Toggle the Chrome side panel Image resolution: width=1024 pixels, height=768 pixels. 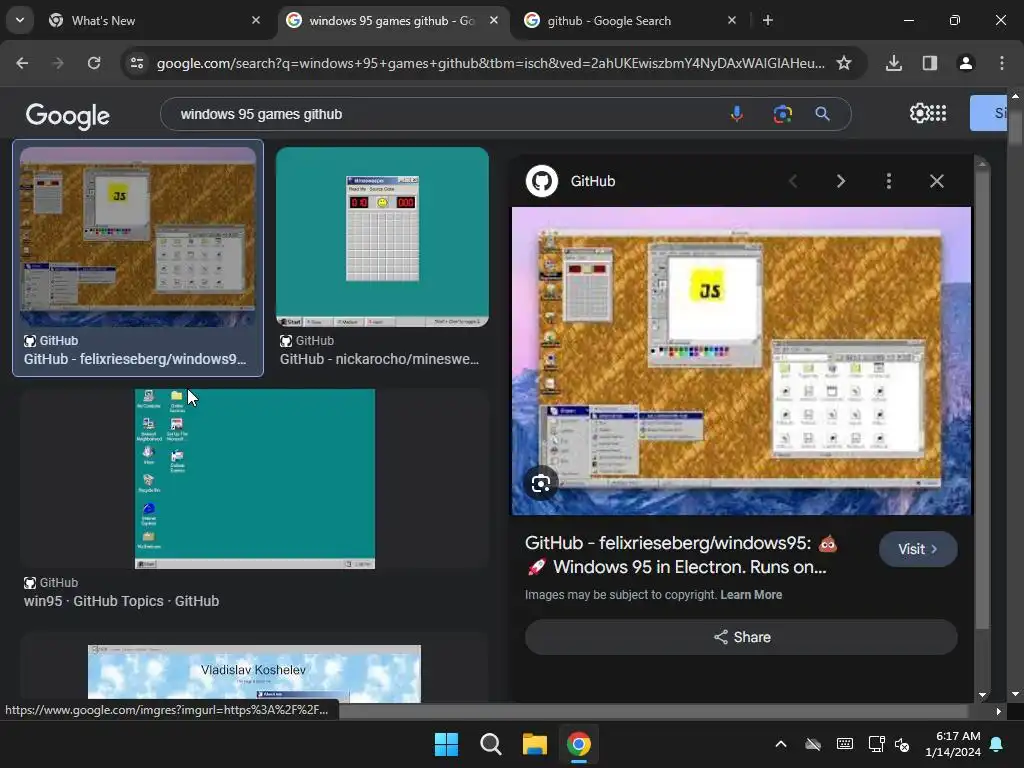pyautogui.click(x=930, y=63)
